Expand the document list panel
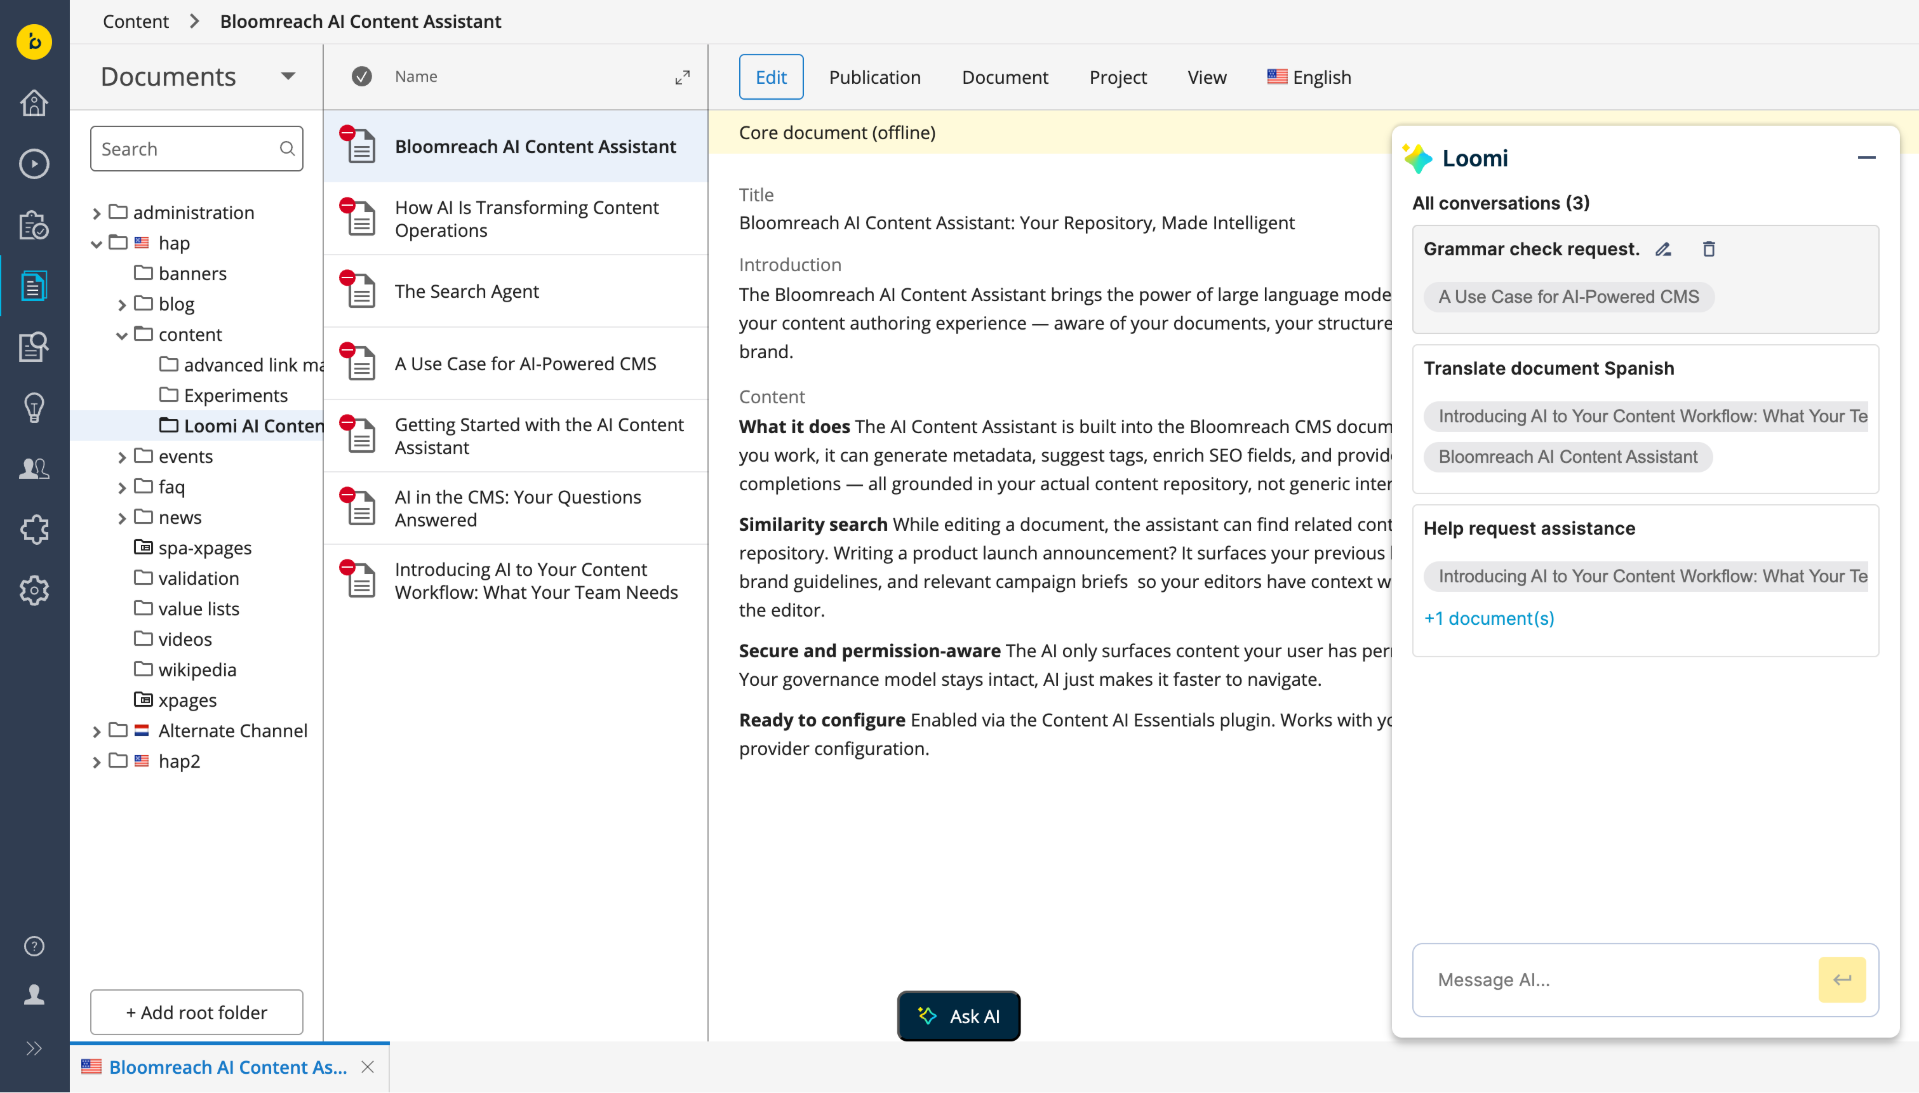1919x1093 pixels. (682, 77)
